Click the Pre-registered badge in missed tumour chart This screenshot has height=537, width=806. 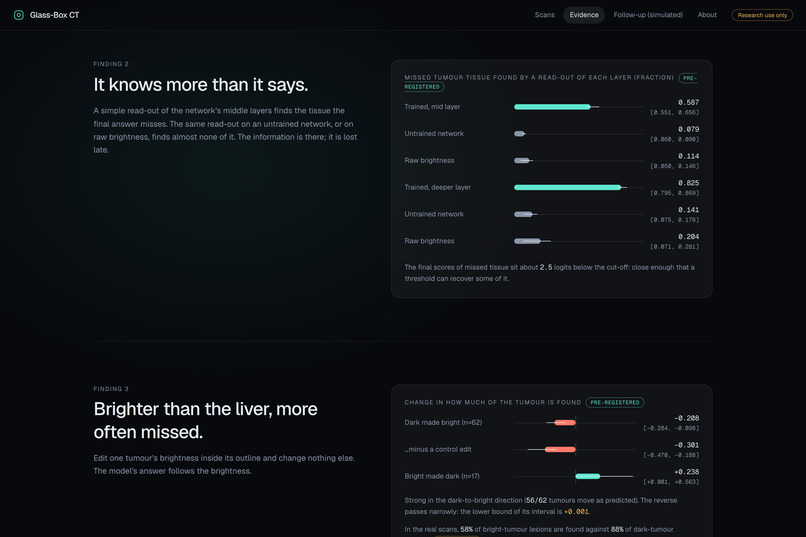(x=689, y=78)
